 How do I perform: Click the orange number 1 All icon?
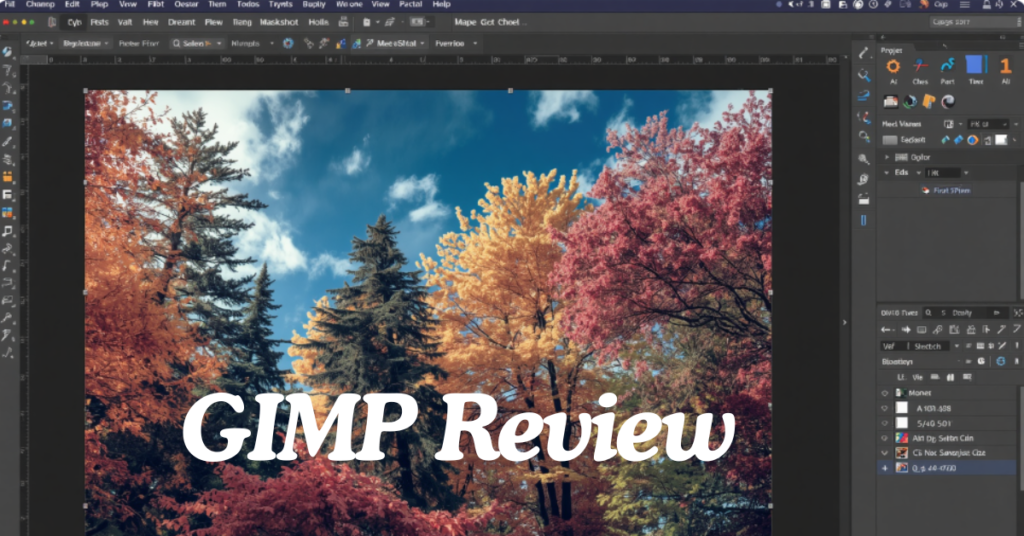pyautogui.click(x=1005, y=66)
